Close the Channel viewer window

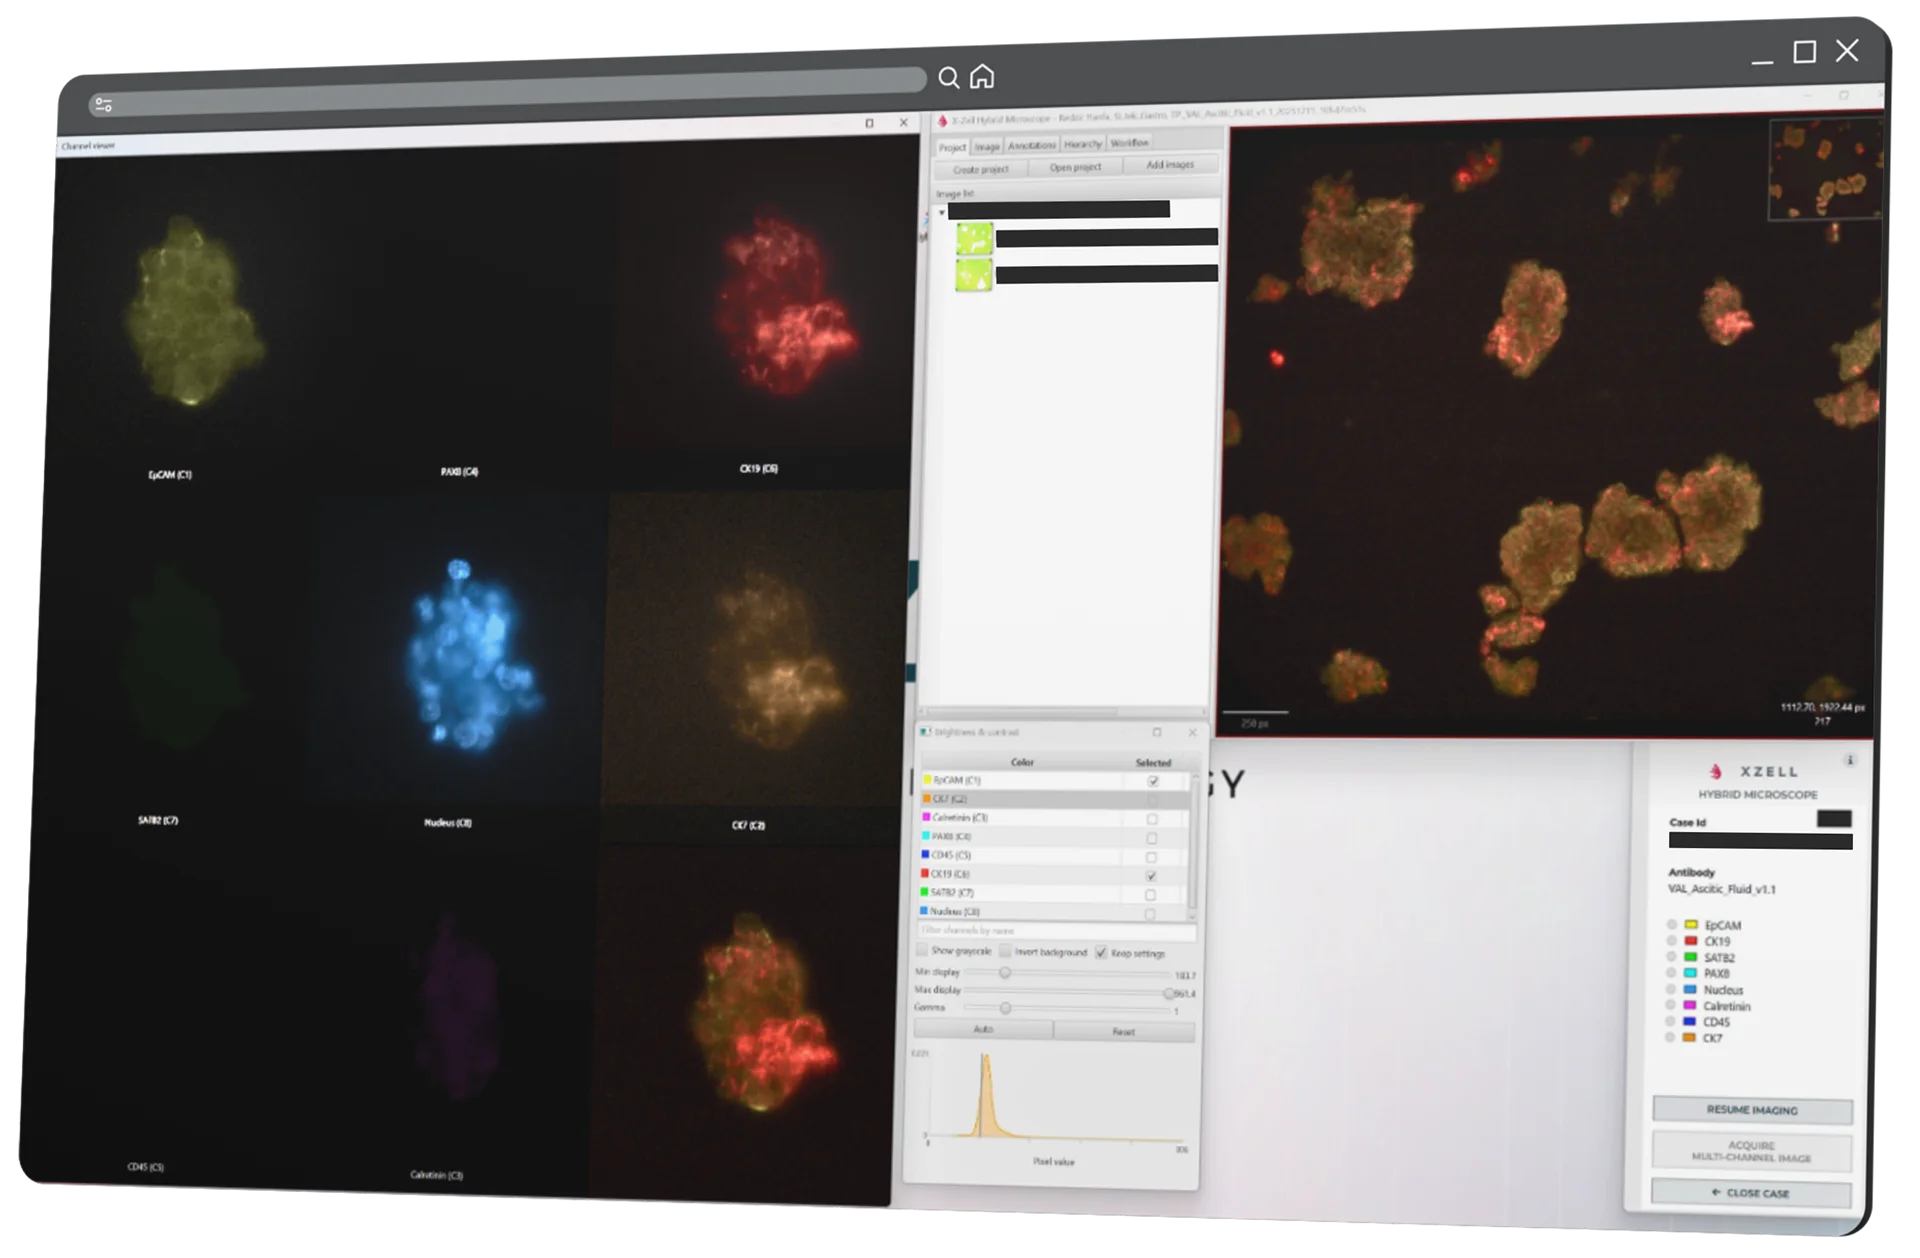click(903, 123)
